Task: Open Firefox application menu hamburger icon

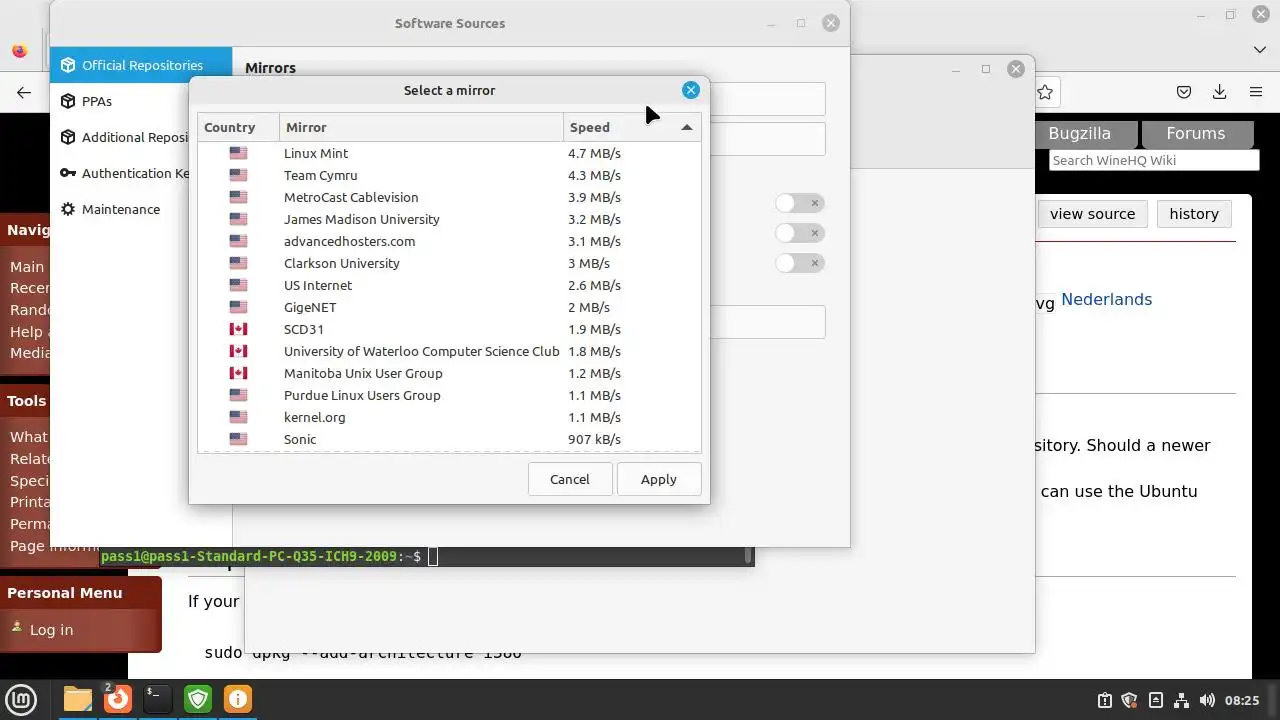Action: click(1256, 92)
